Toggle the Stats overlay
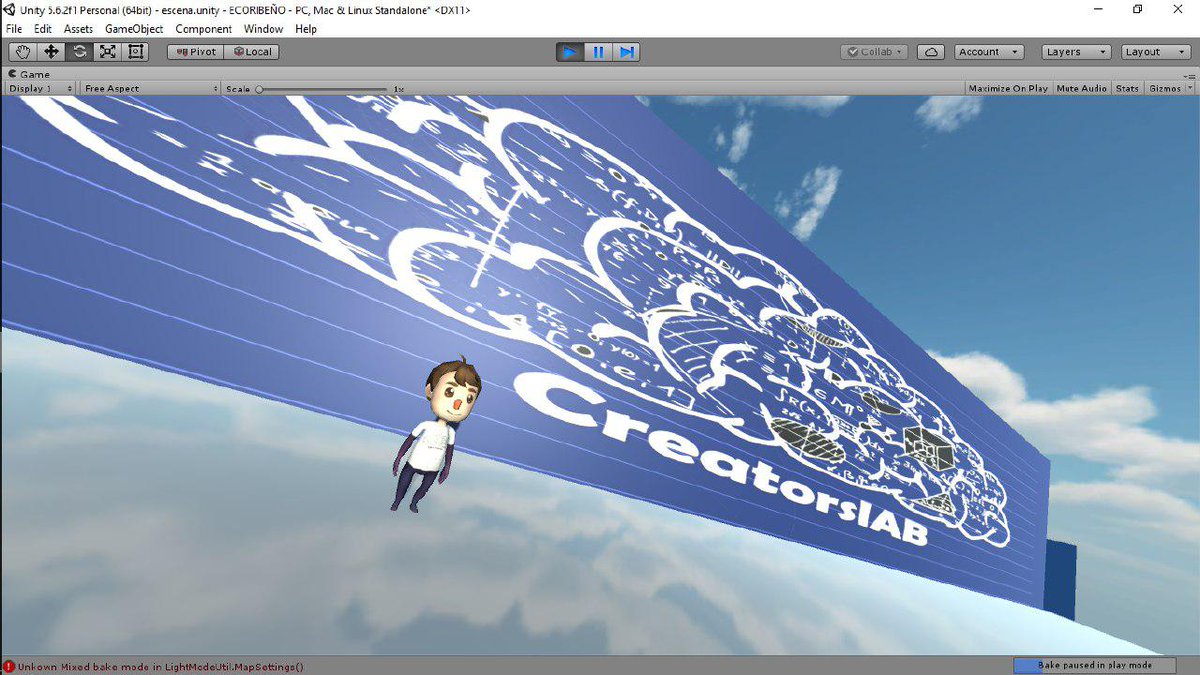This screenshot has width=1200, height=675. [x=1127, y=88]
